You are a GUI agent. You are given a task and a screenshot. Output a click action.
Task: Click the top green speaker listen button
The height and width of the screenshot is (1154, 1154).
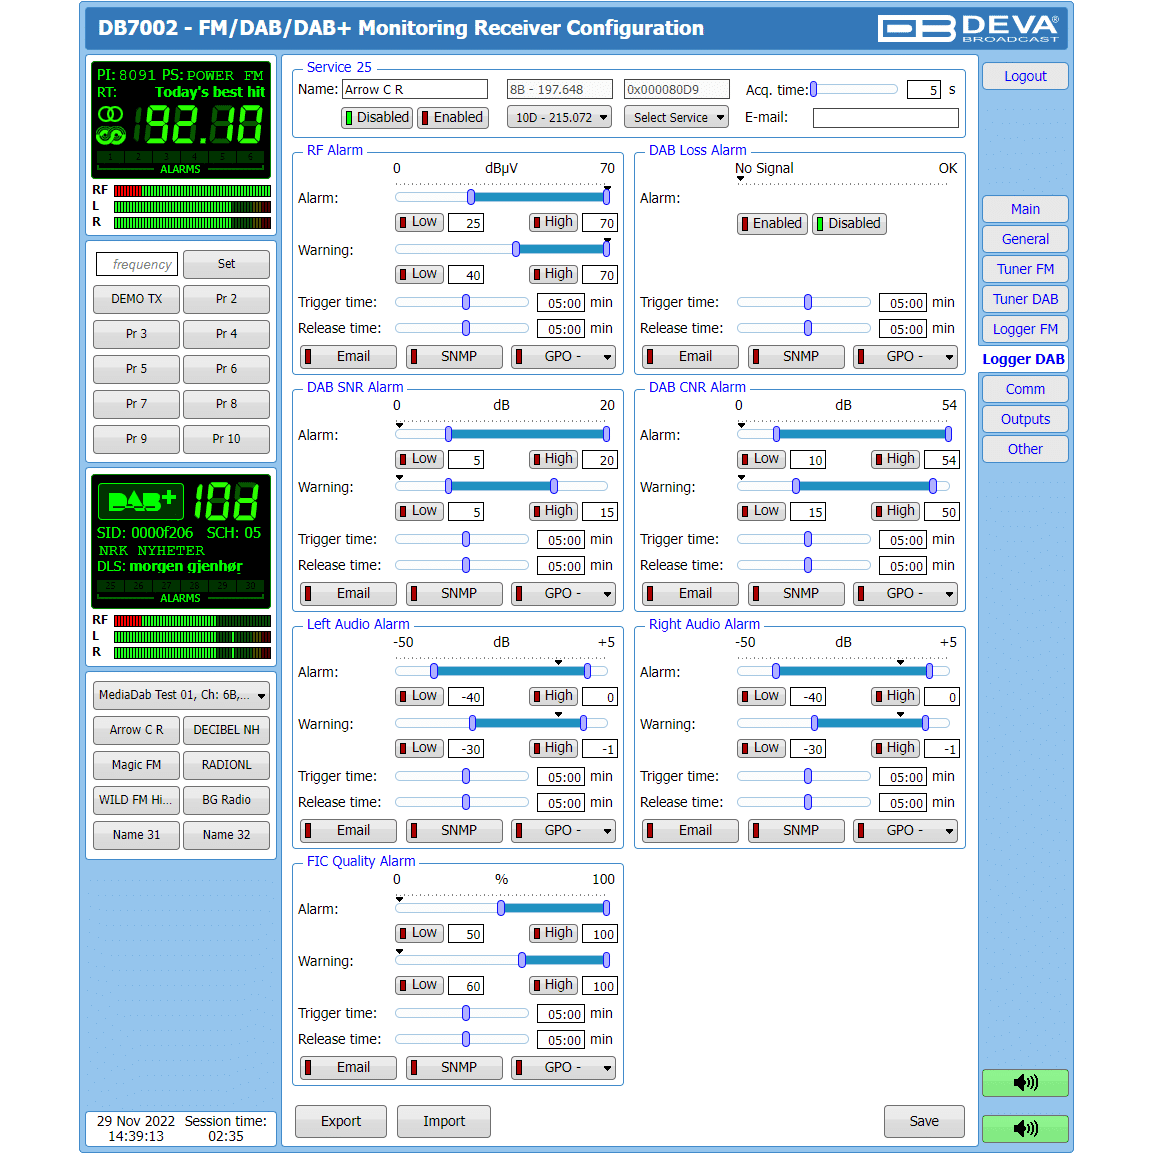[x=1025, y=1083]
